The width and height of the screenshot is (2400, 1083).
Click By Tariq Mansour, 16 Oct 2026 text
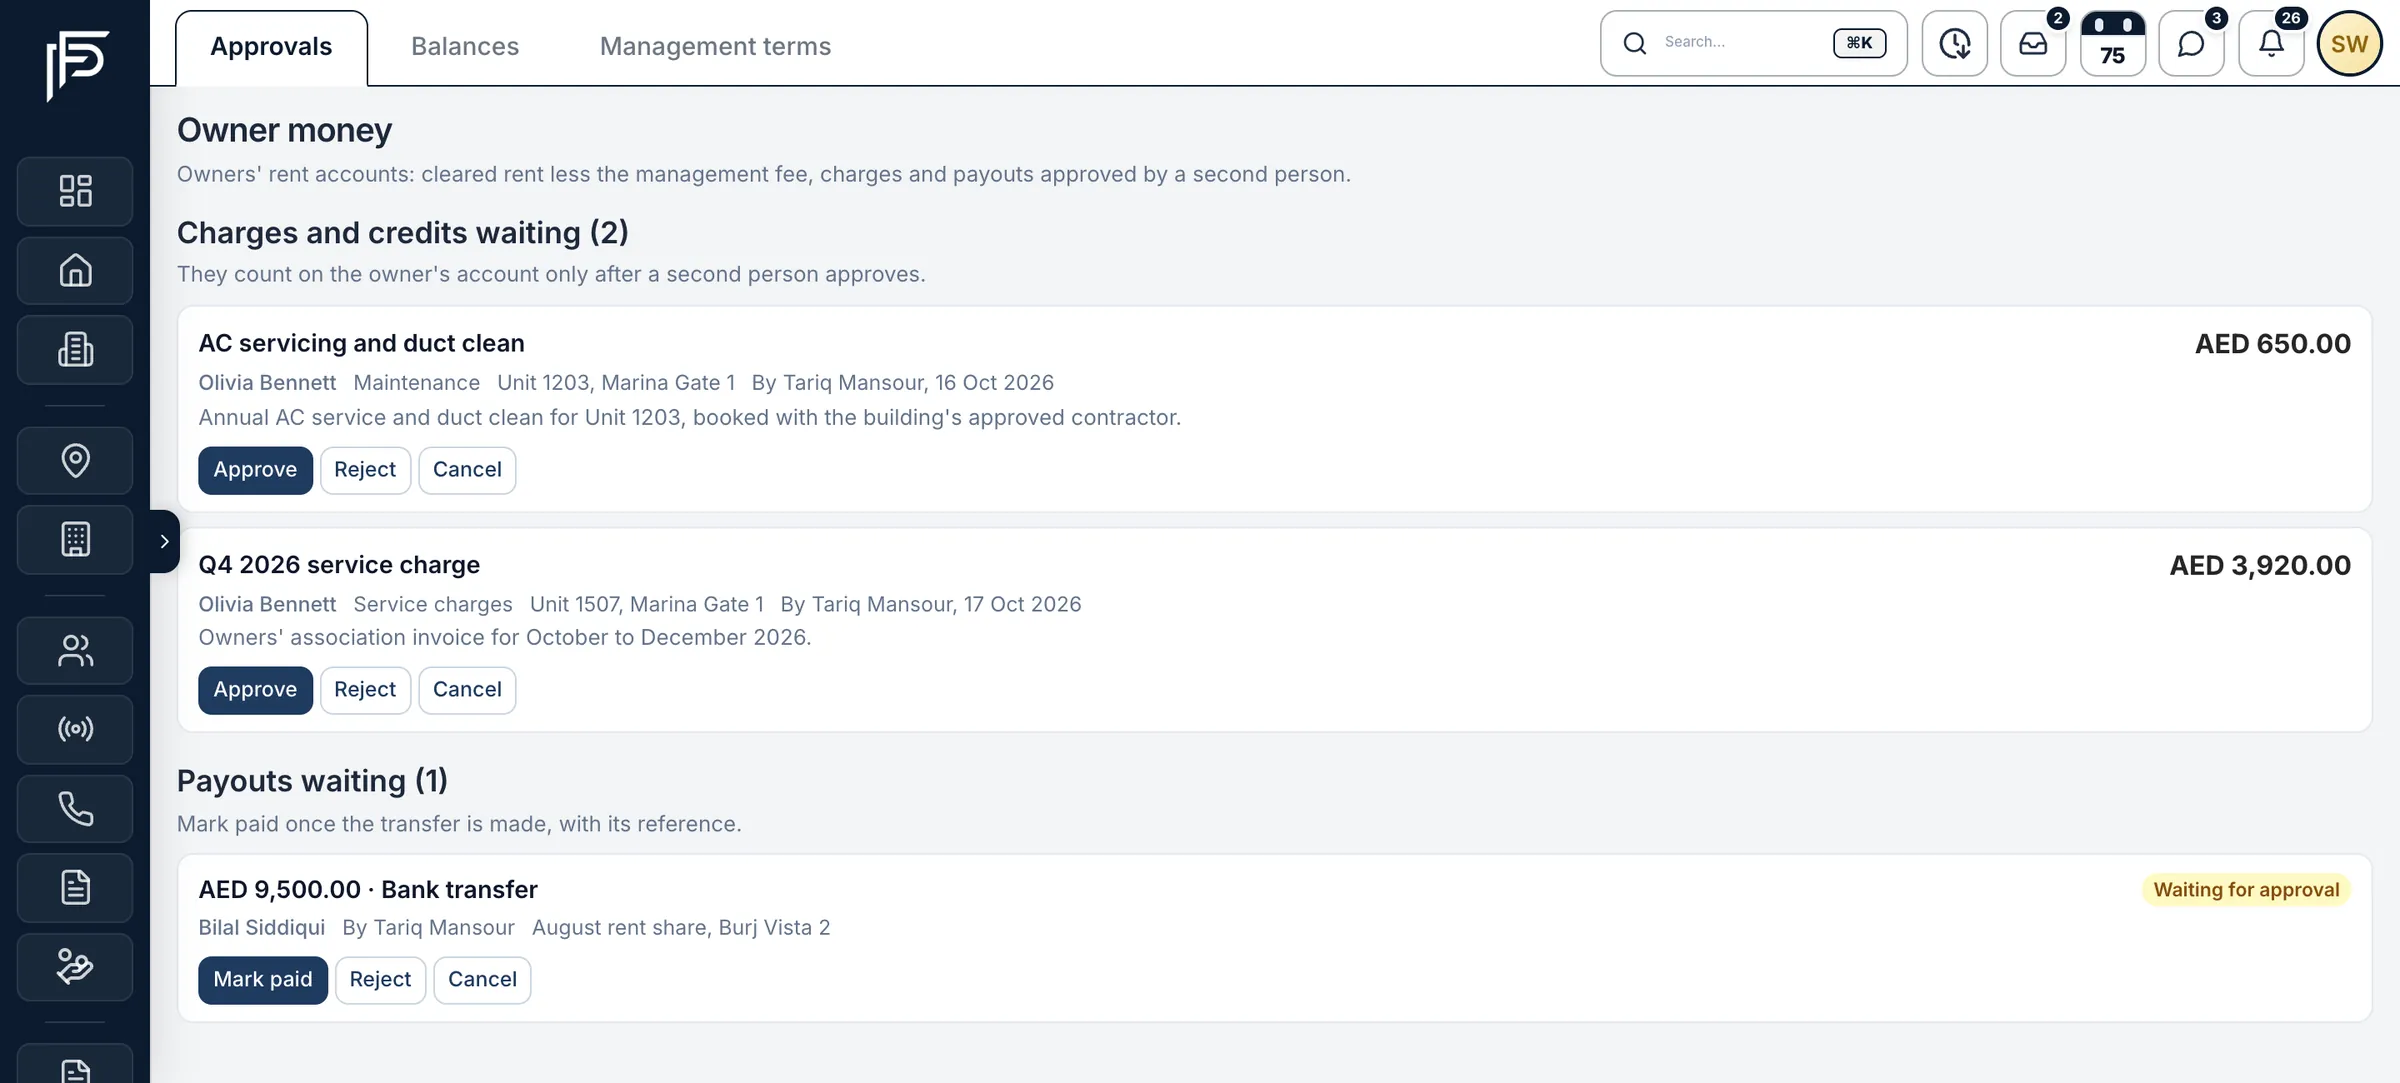(x=902, y=383)
